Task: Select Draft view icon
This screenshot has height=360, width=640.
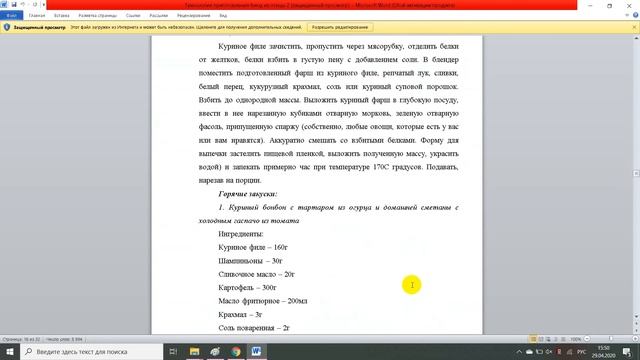Action: click(563, 339)
